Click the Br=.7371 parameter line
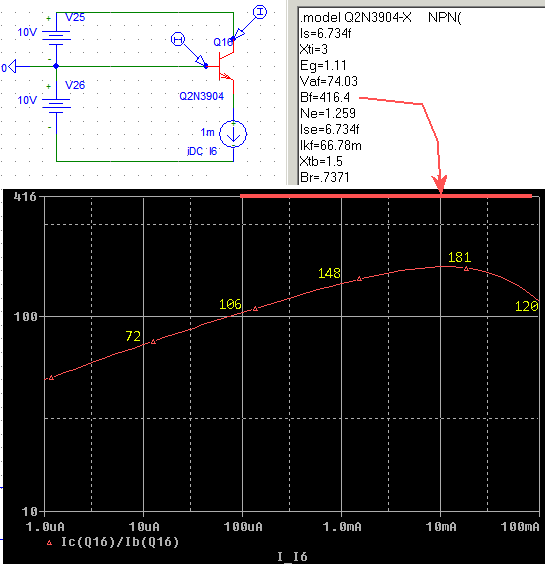Image resolution: width=545 pixels, height=564 pixels. tap(324, 177)
